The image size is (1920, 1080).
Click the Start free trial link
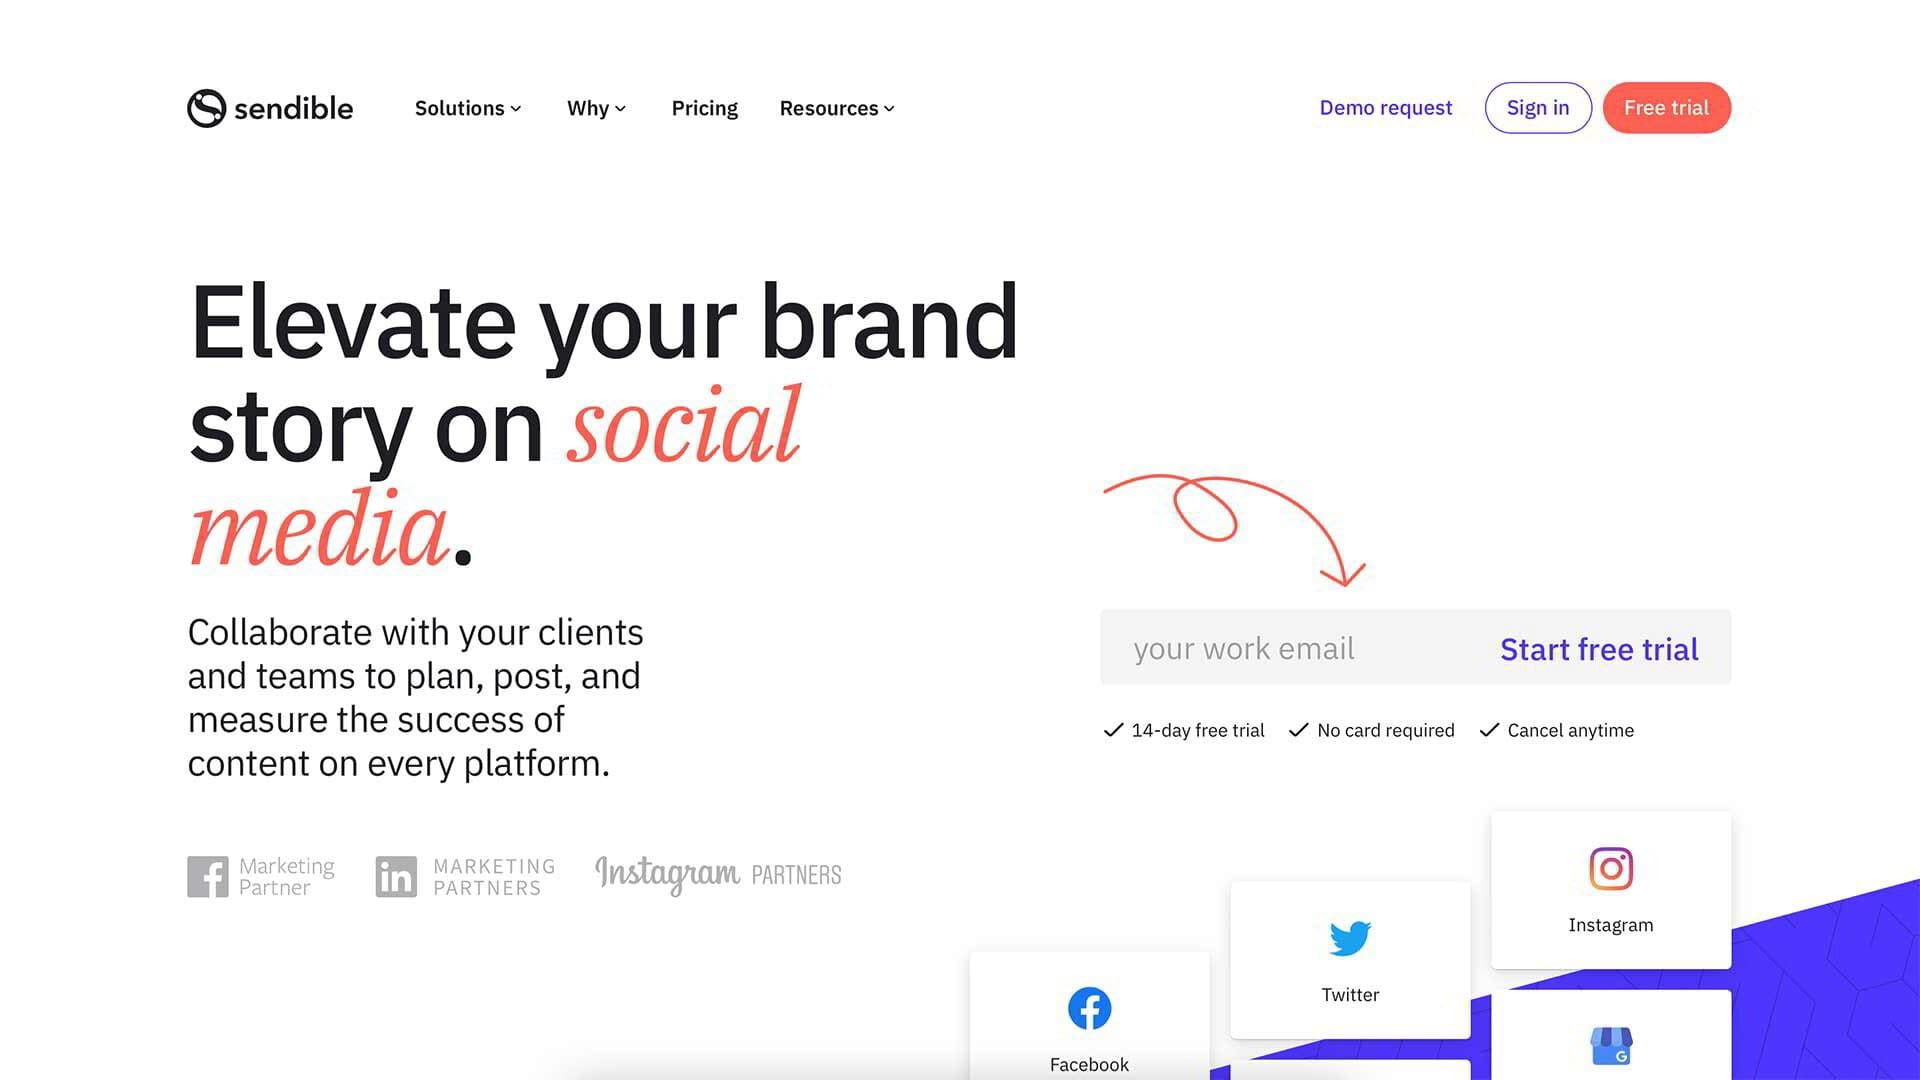[1600, 646]
